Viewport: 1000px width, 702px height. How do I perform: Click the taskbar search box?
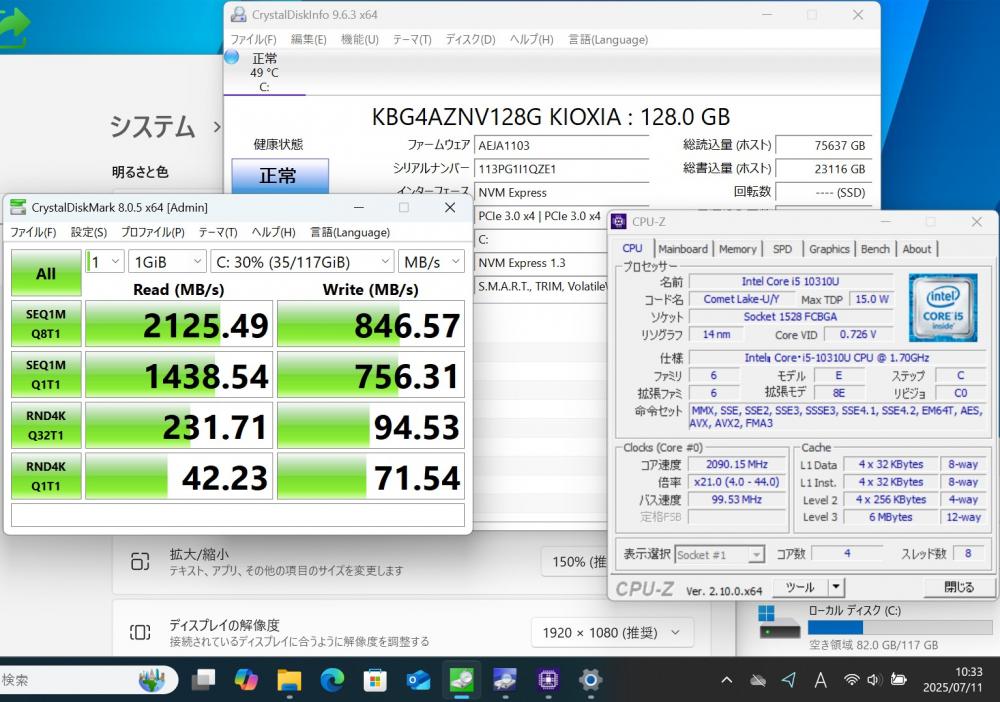pos(87,680)
